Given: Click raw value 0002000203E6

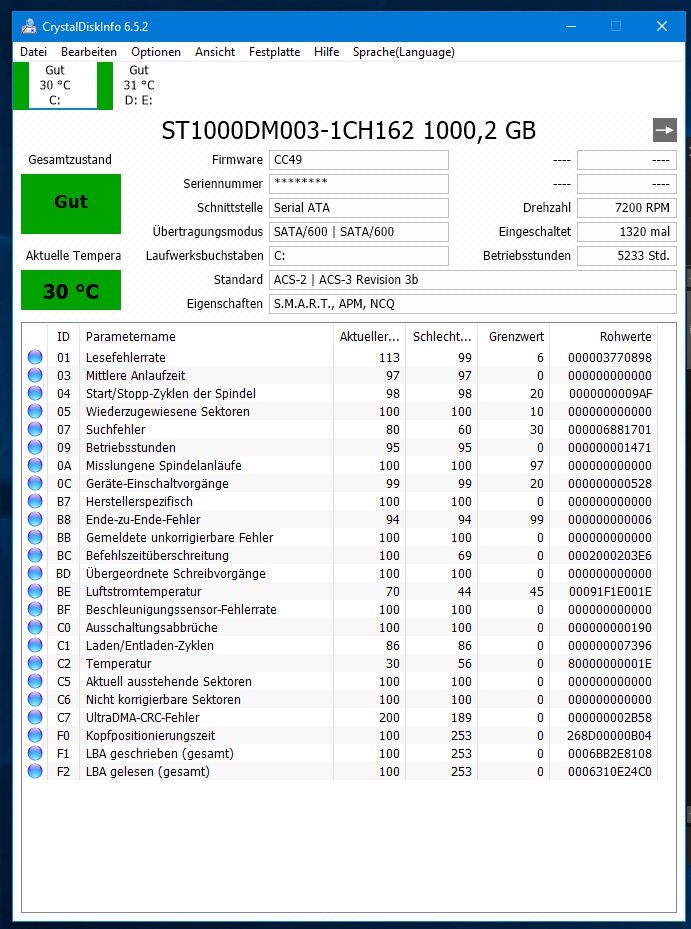Looking at the screenshot, I should click(610, 555).
